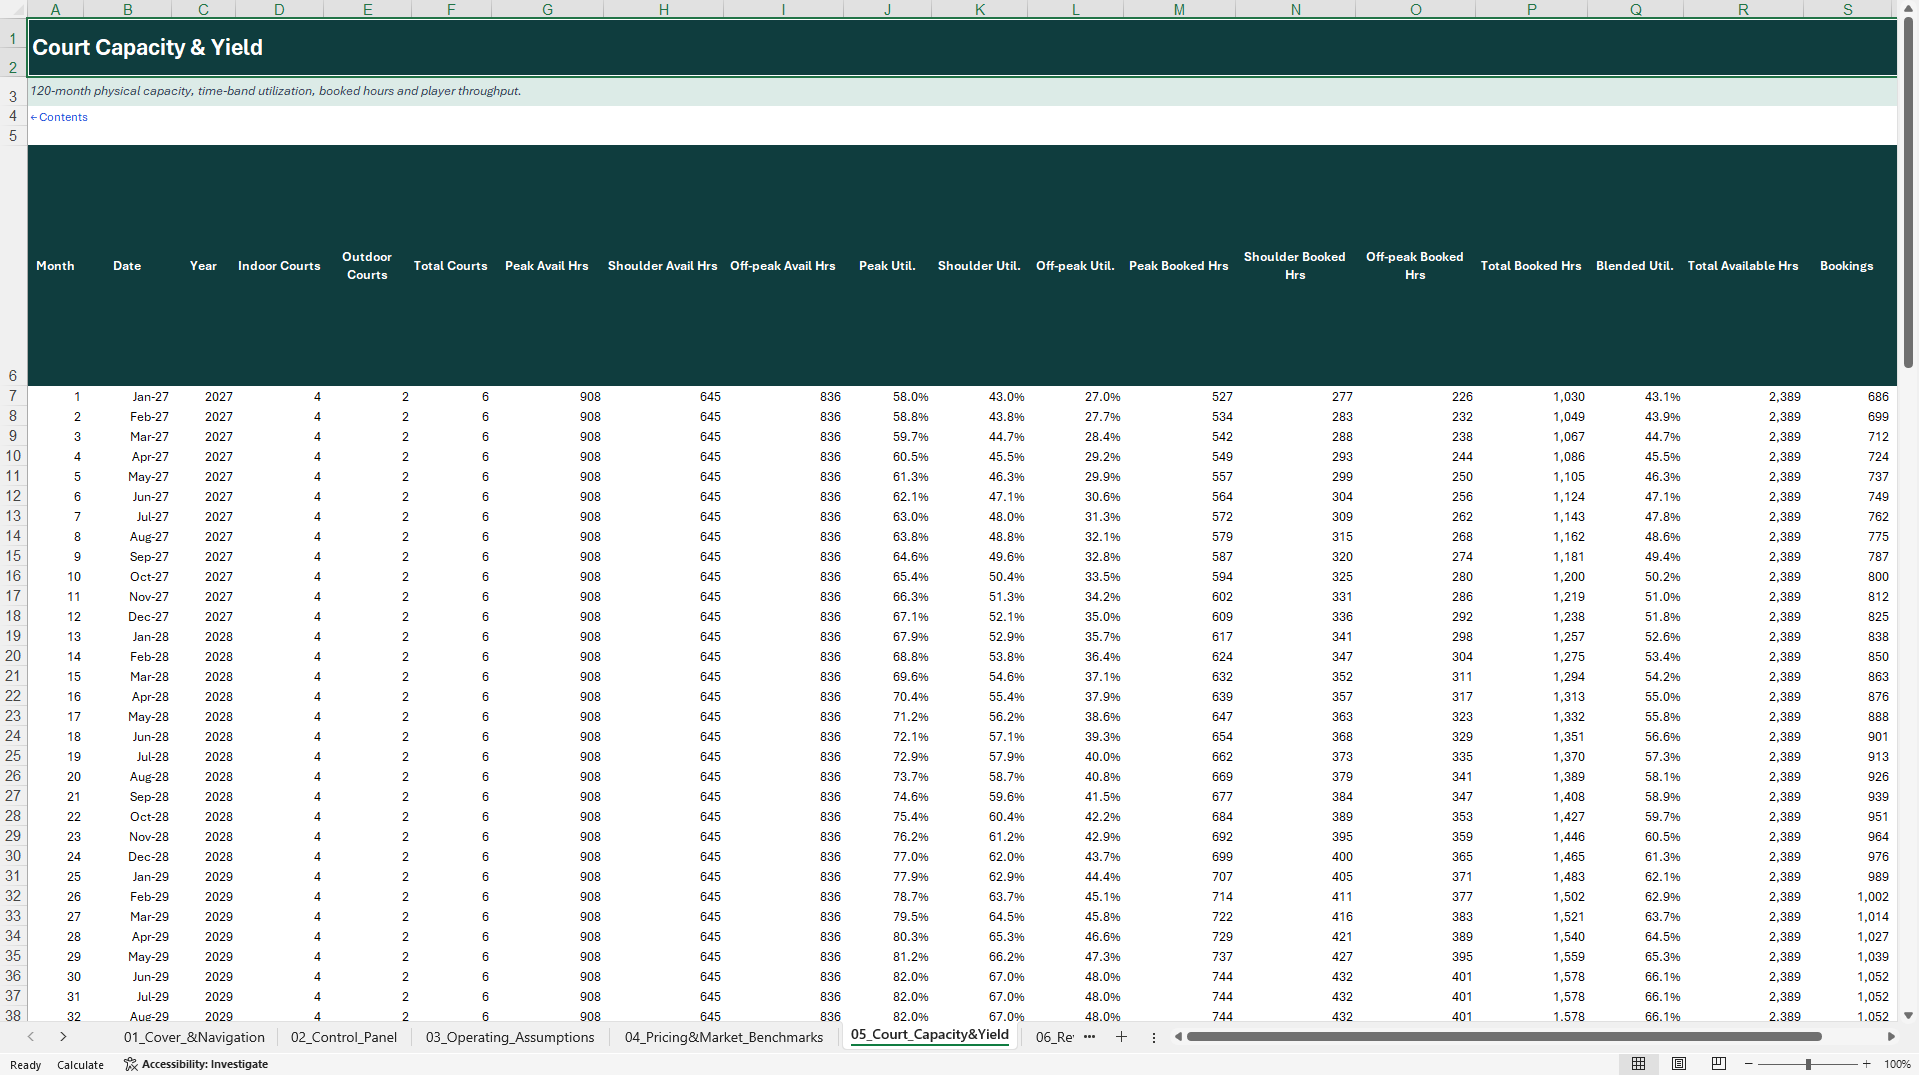
Task: Click horizontal scrollbar right arrow
Action: point(1891,1037)
